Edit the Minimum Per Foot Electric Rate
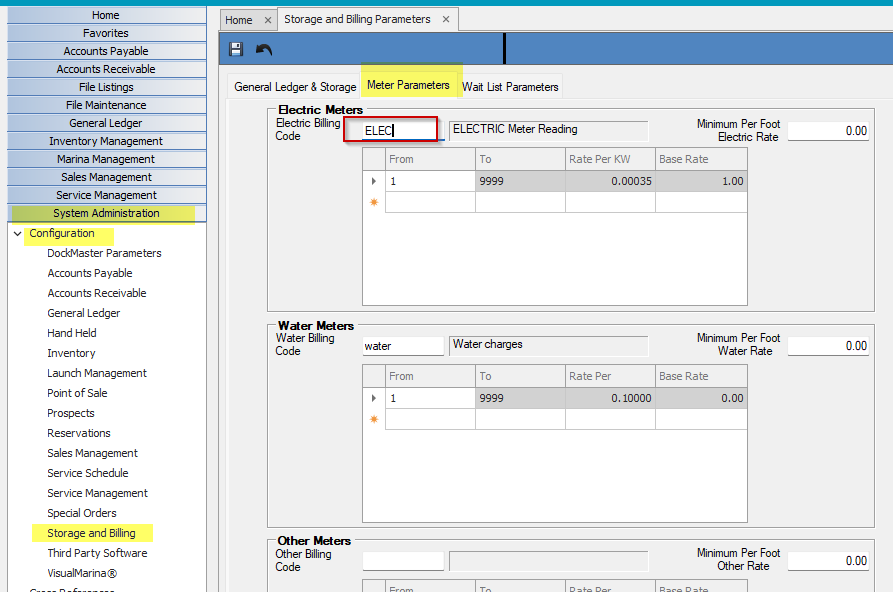The image size is (893, 592). tap(829, 131)
